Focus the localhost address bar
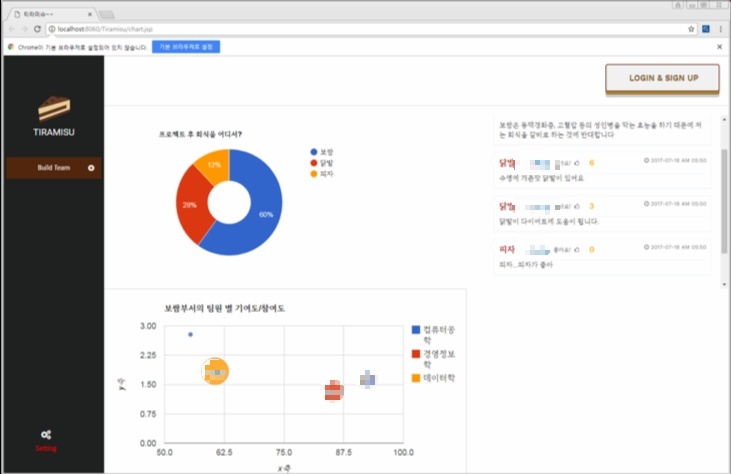The height and width of the screenshot is (474, 731). pyautogui.click(x=368, y=29)
